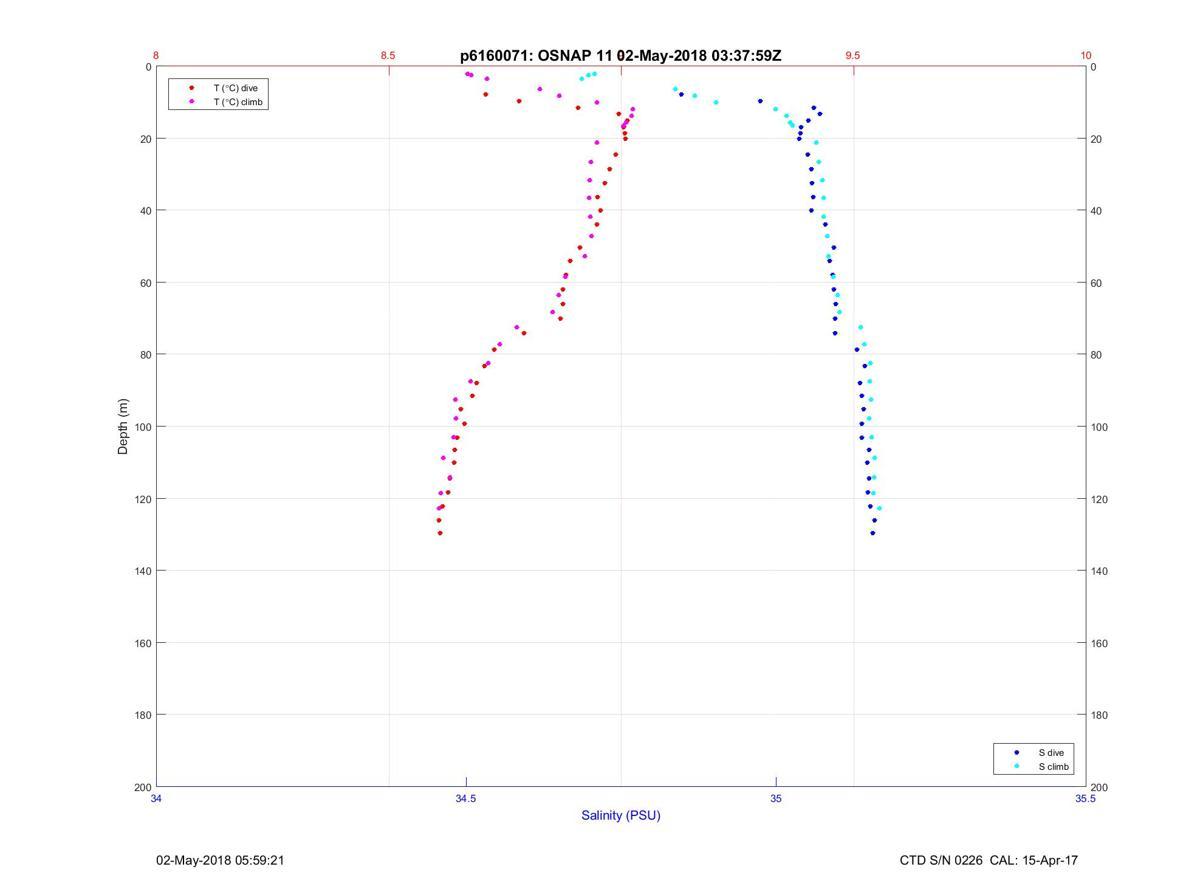Click the right depth tick label 180
This screenshot has width=1200, height=885.
[x=1099, y=715]
